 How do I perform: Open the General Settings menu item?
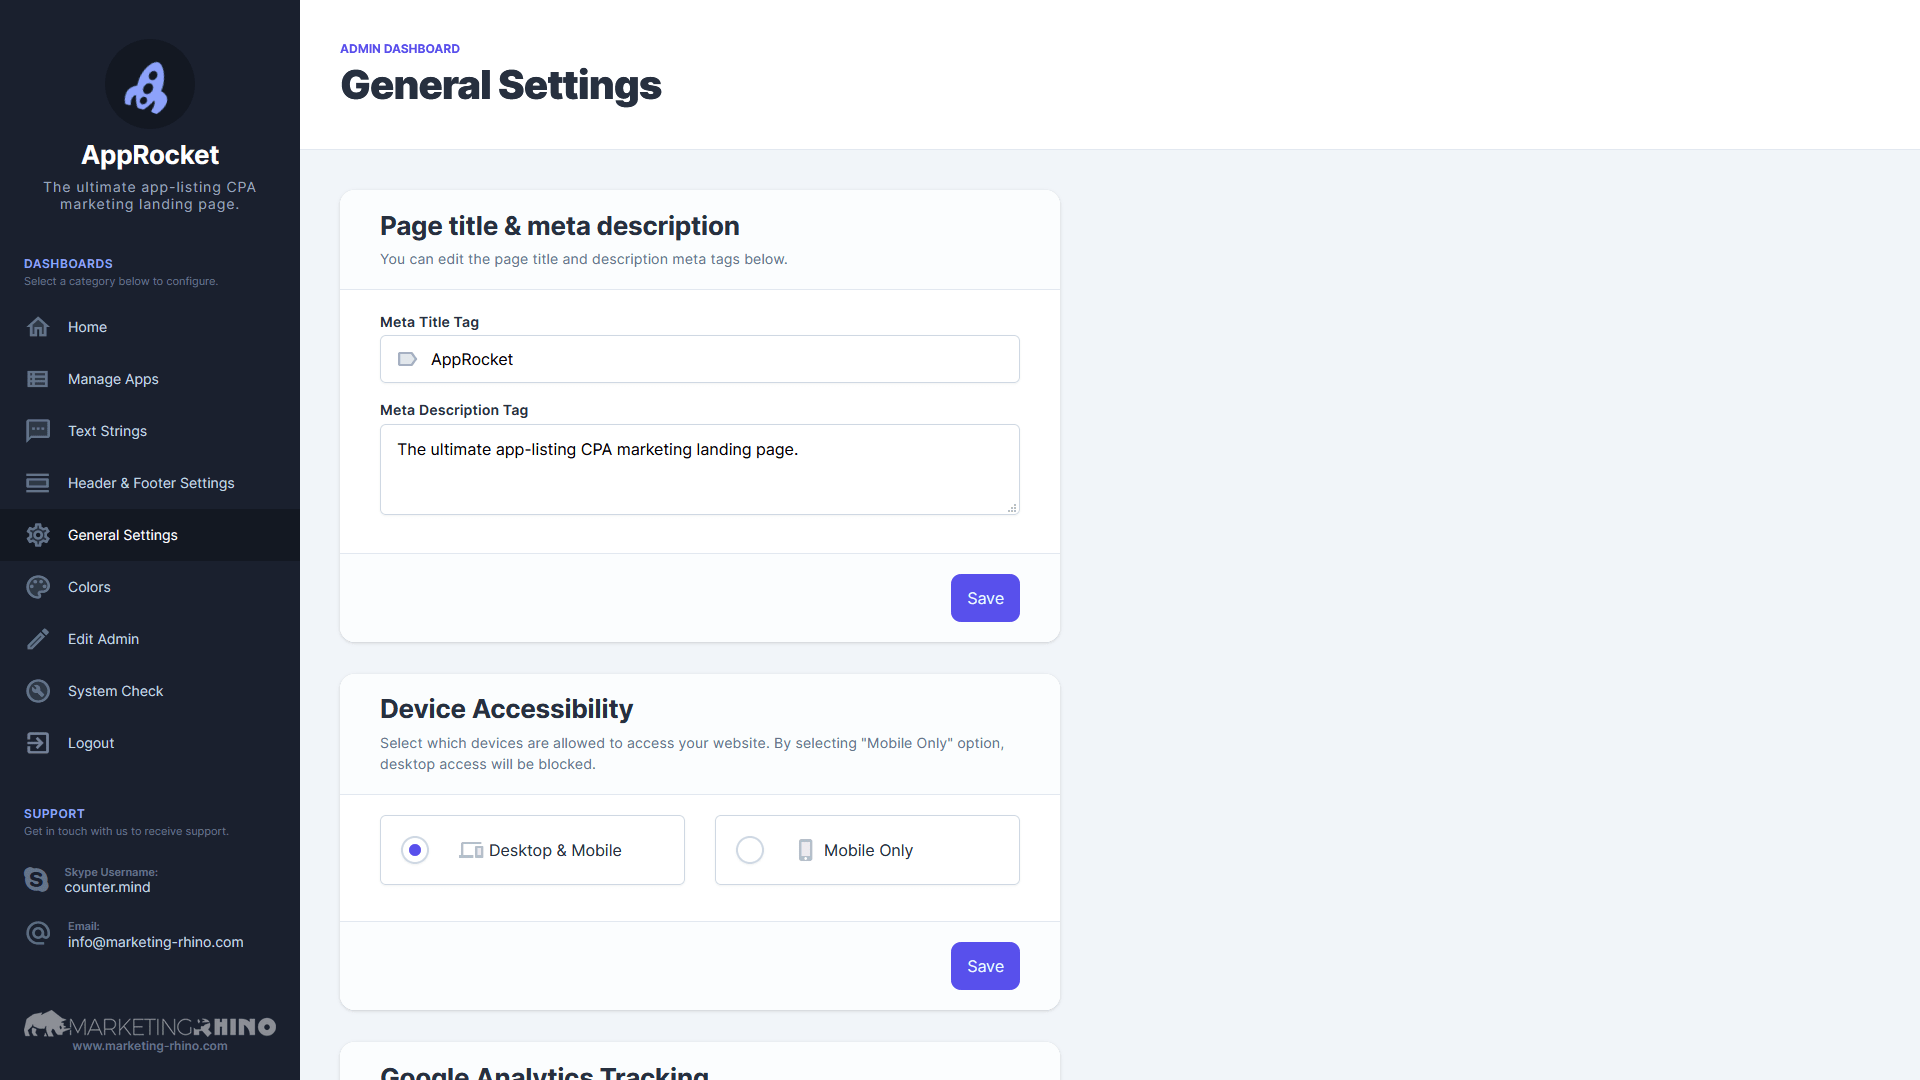click(150, 535)
